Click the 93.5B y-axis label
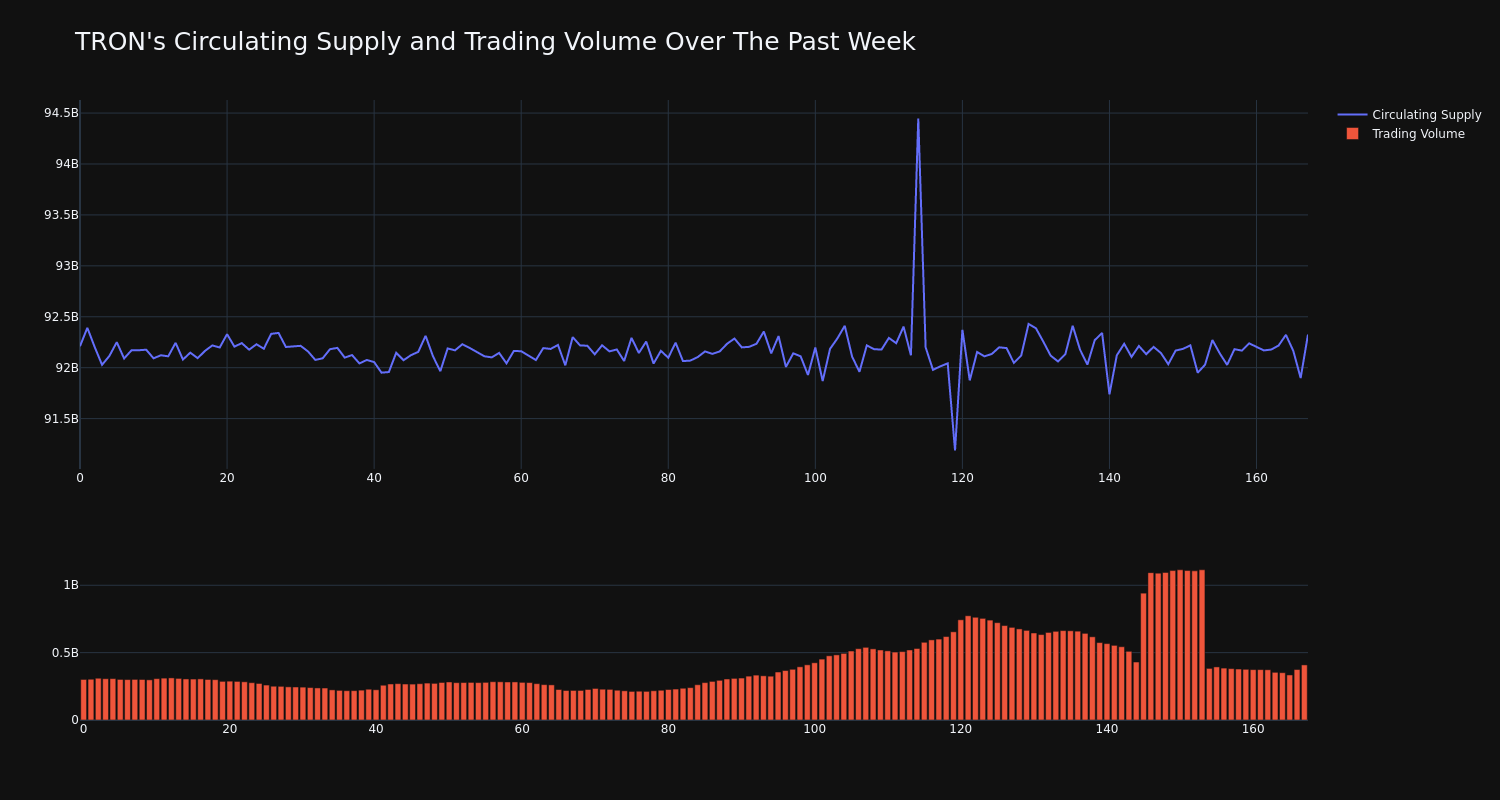The height and width of the screenshot is (800, 1500). (x=61, y=215)
